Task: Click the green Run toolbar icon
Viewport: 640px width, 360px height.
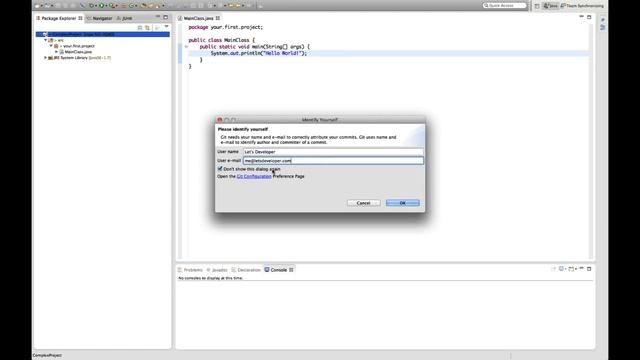Action: coord(101,6)
